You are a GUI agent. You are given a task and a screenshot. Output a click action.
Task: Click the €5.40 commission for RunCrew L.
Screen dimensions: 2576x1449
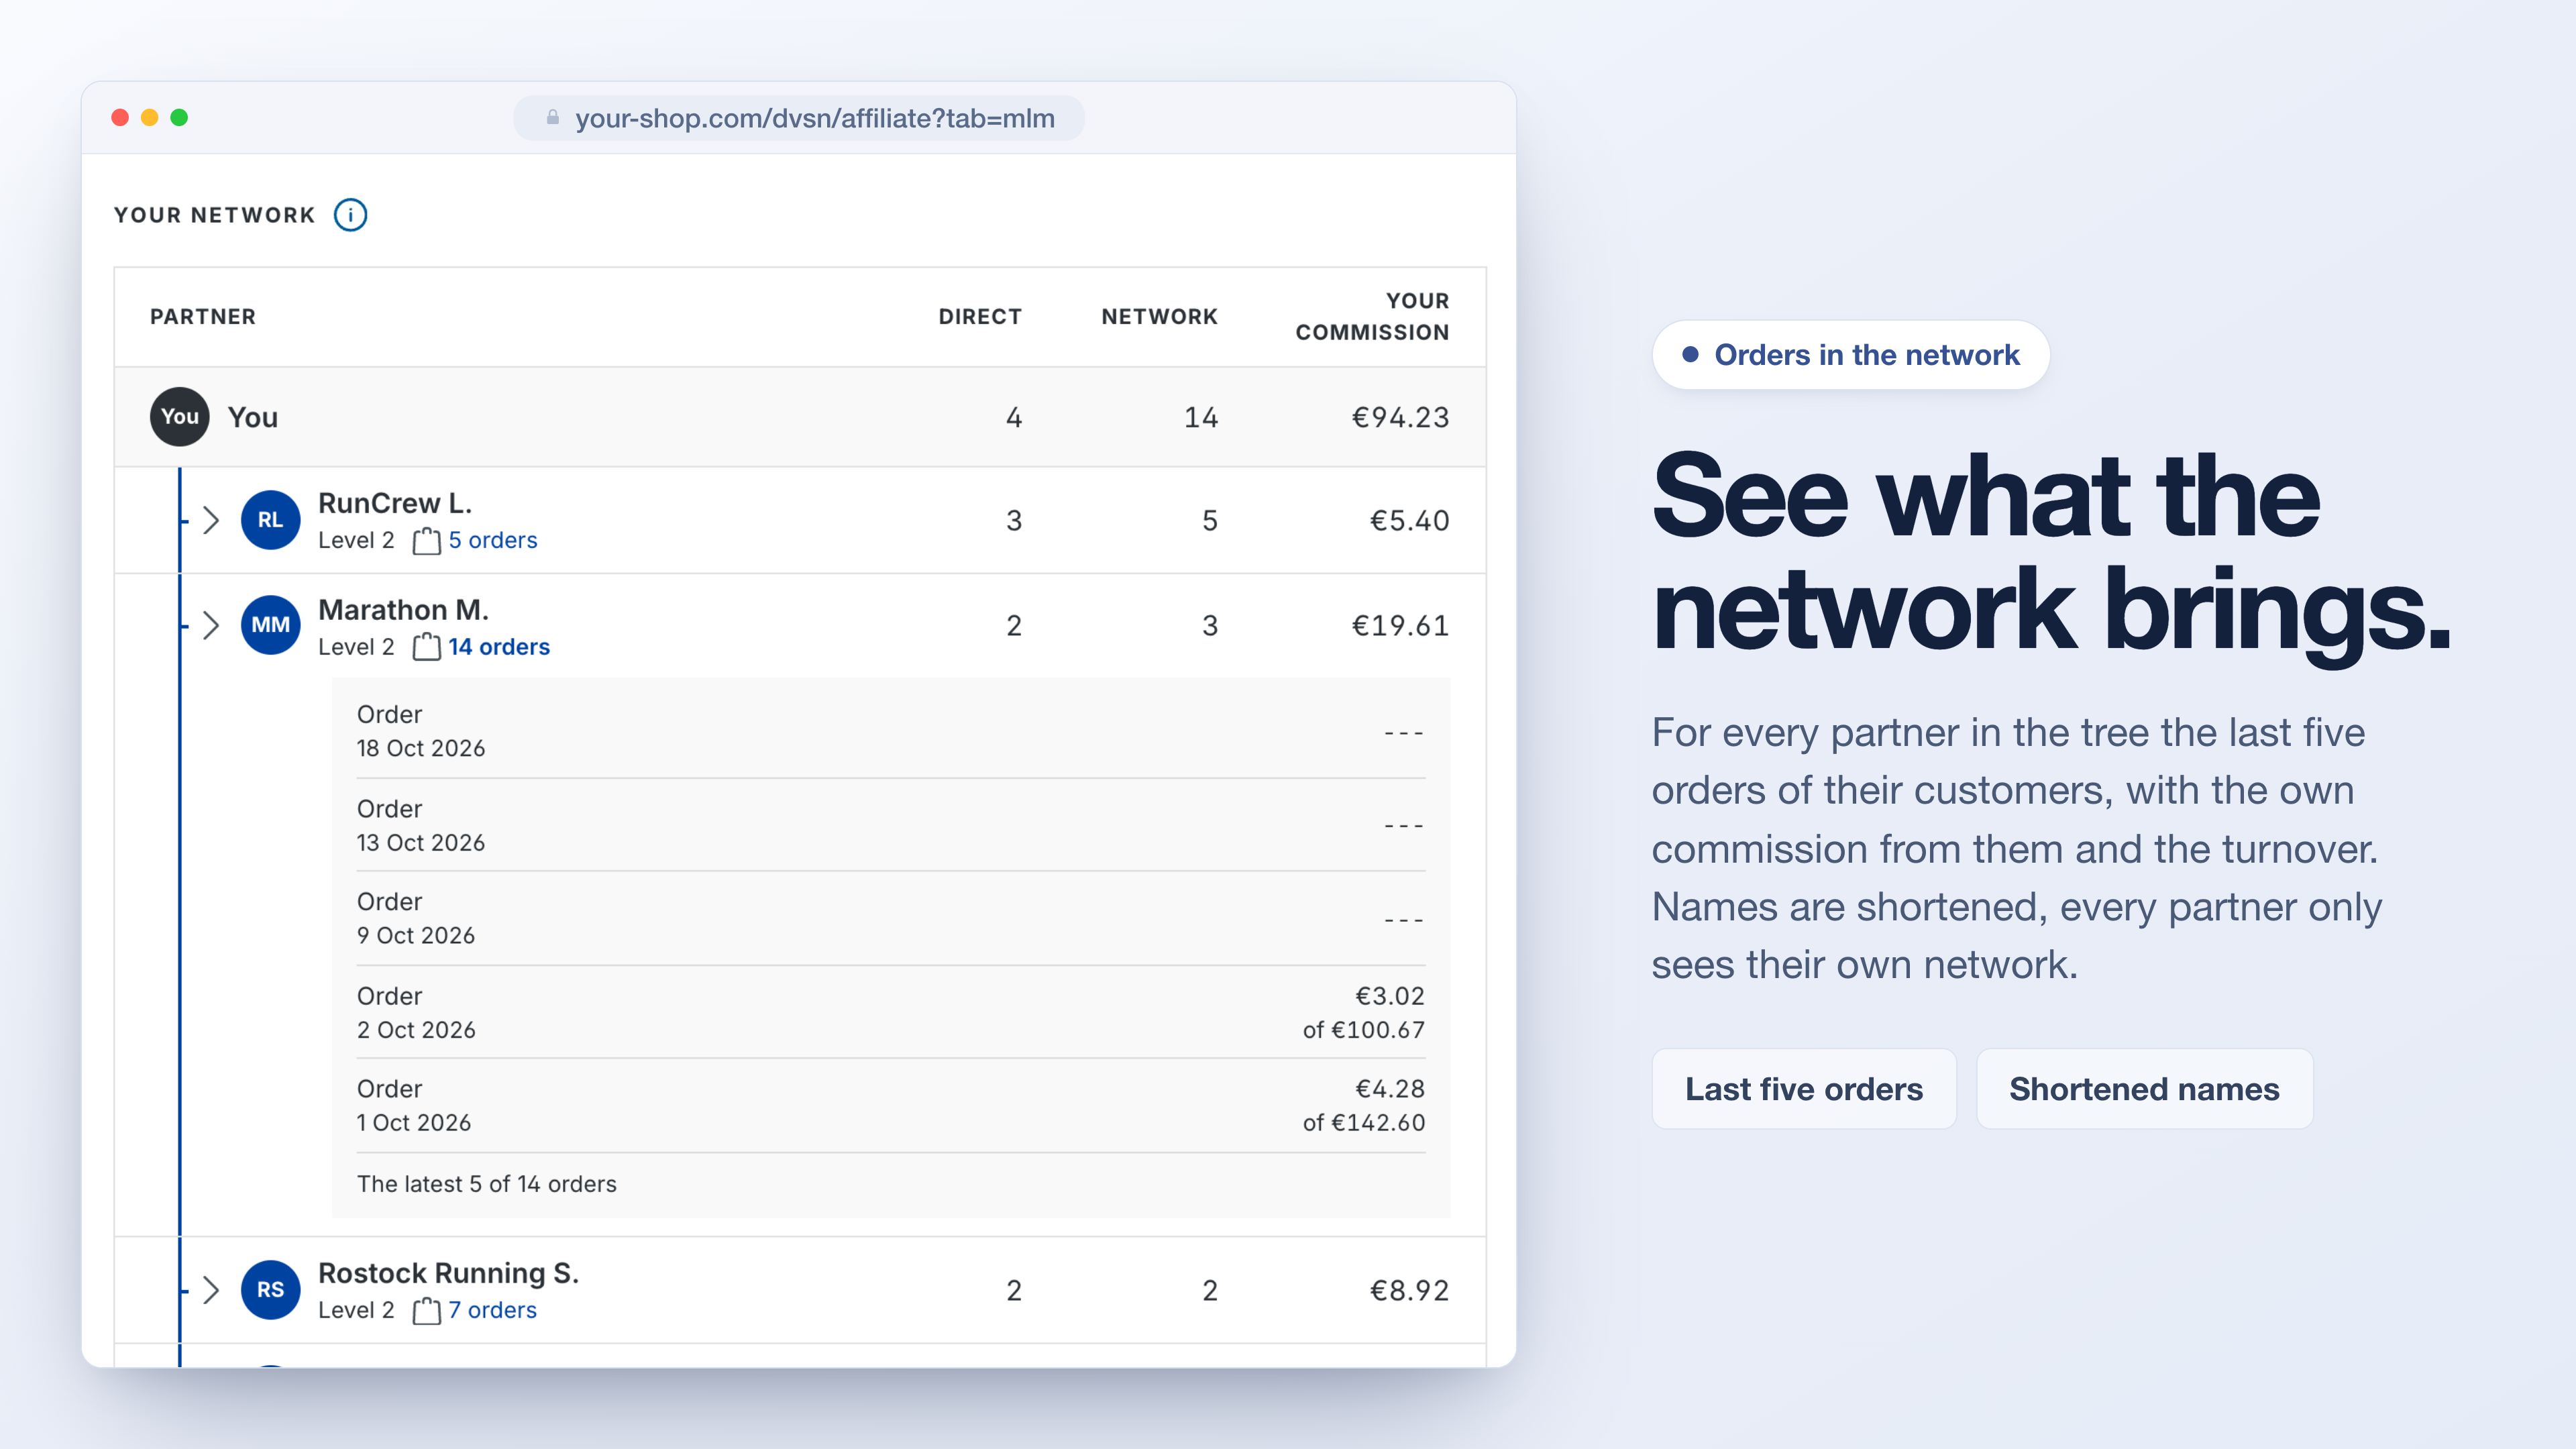[x=1409, y=520]
